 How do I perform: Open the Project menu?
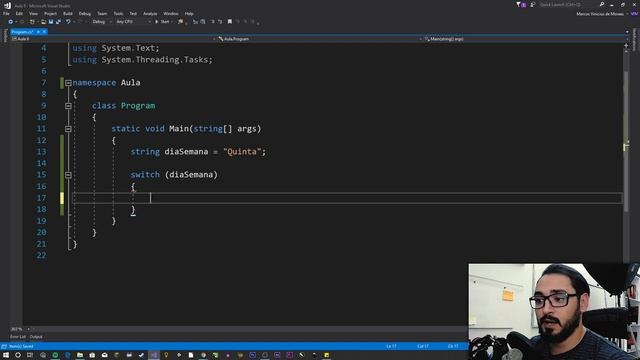tap(50, 13)
